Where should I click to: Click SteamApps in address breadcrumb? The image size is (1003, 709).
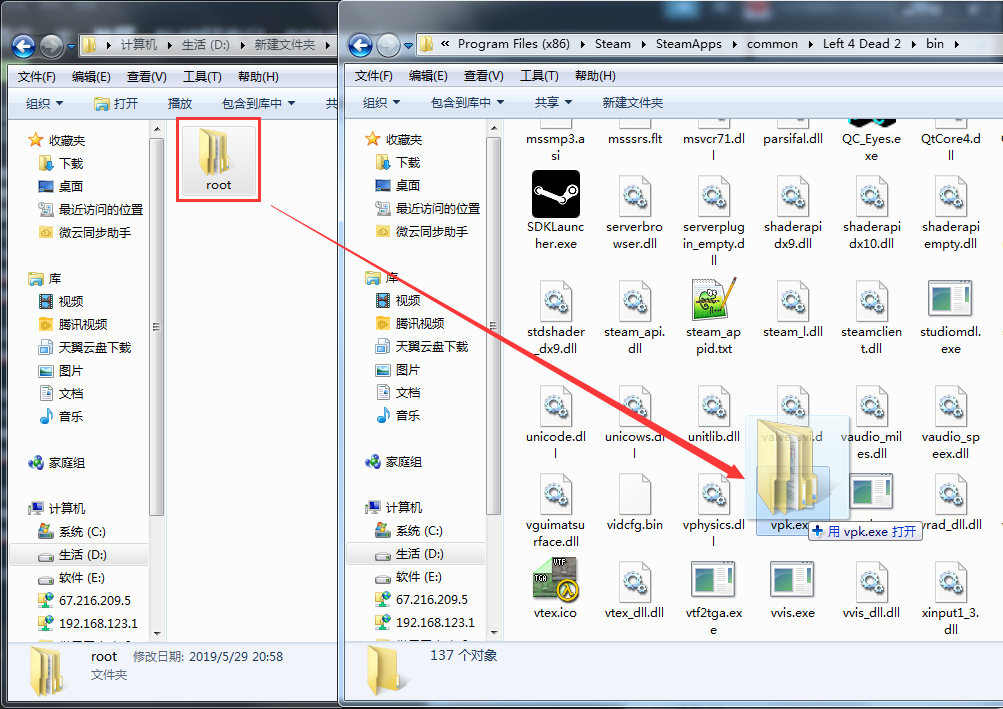point(688,44)
